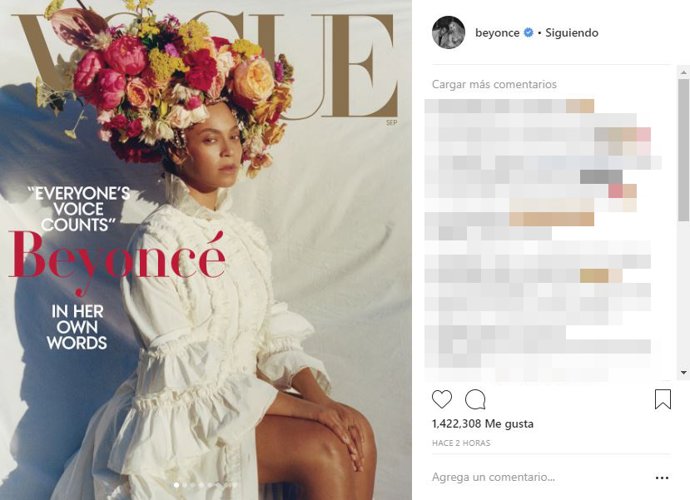Click the Vogue cover photo
The height and width of the screenshot is (500, 690).
pyautogui.click(x=206, y=250)
